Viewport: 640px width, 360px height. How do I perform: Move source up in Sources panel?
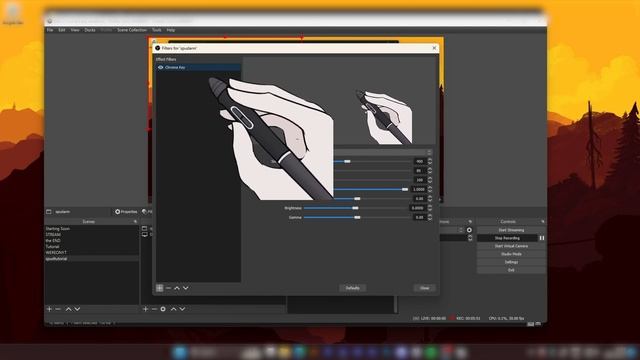pyautogui.click(x=173, y=309)
